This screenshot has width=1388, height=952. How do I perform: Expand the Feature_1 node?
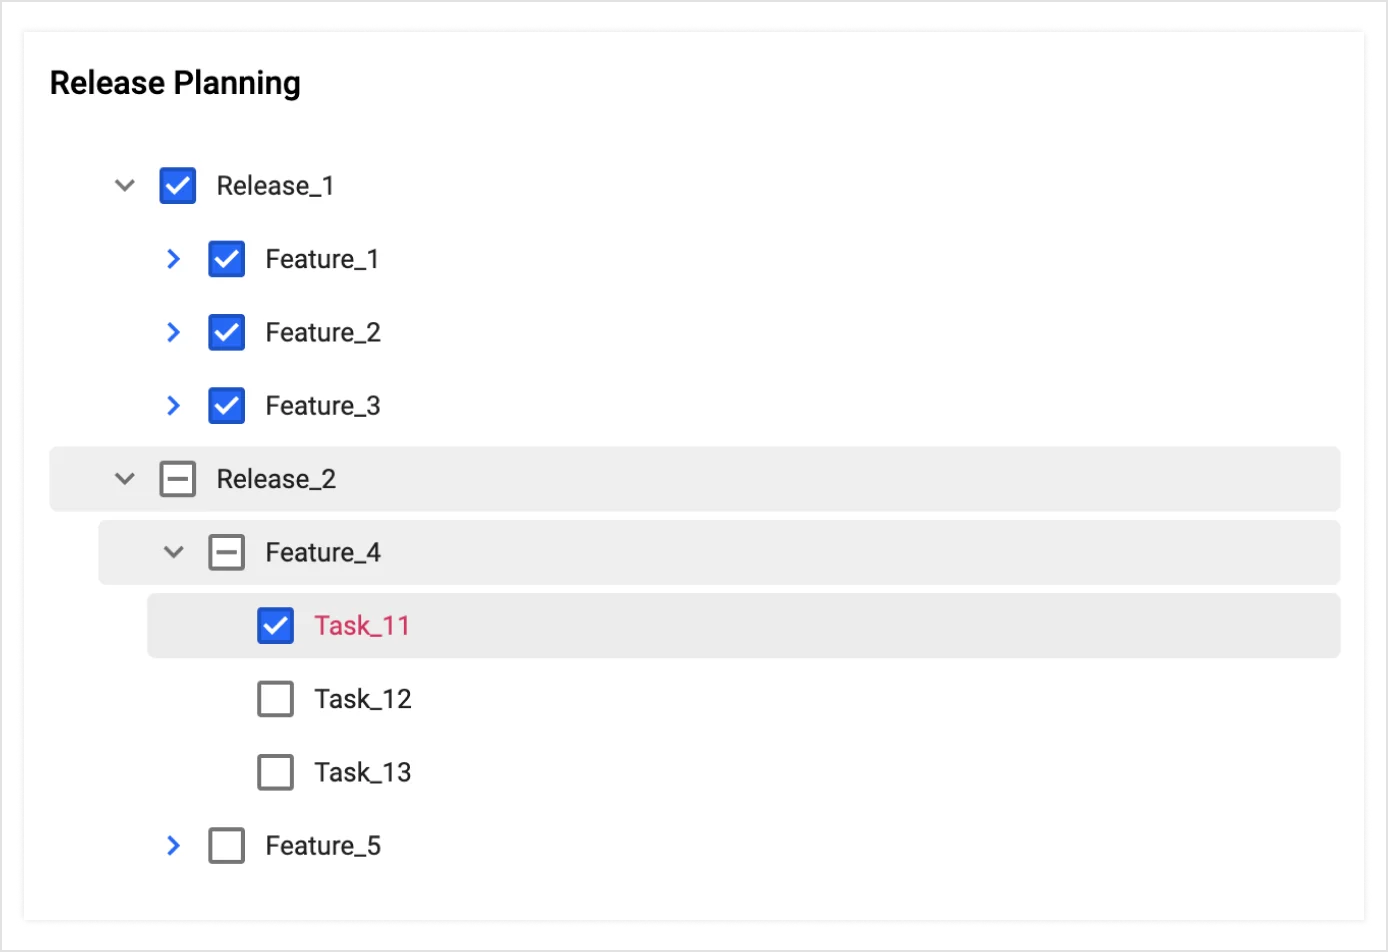[173, 258]
